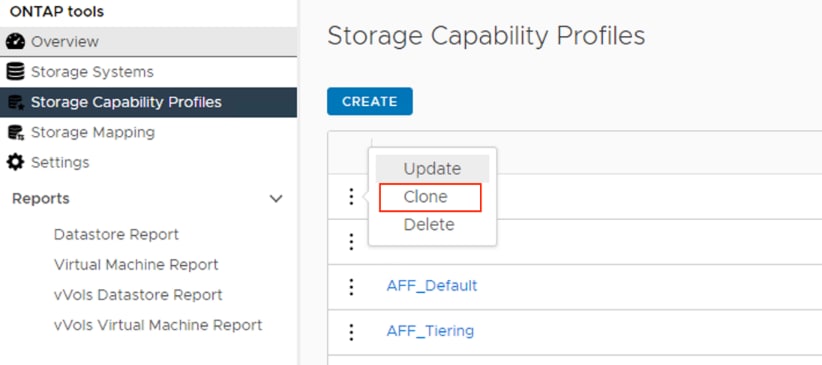The width and height of the screenshot is (822, 365).
Task: Open the AFF_Default profile link
Action: coord(432,286)
